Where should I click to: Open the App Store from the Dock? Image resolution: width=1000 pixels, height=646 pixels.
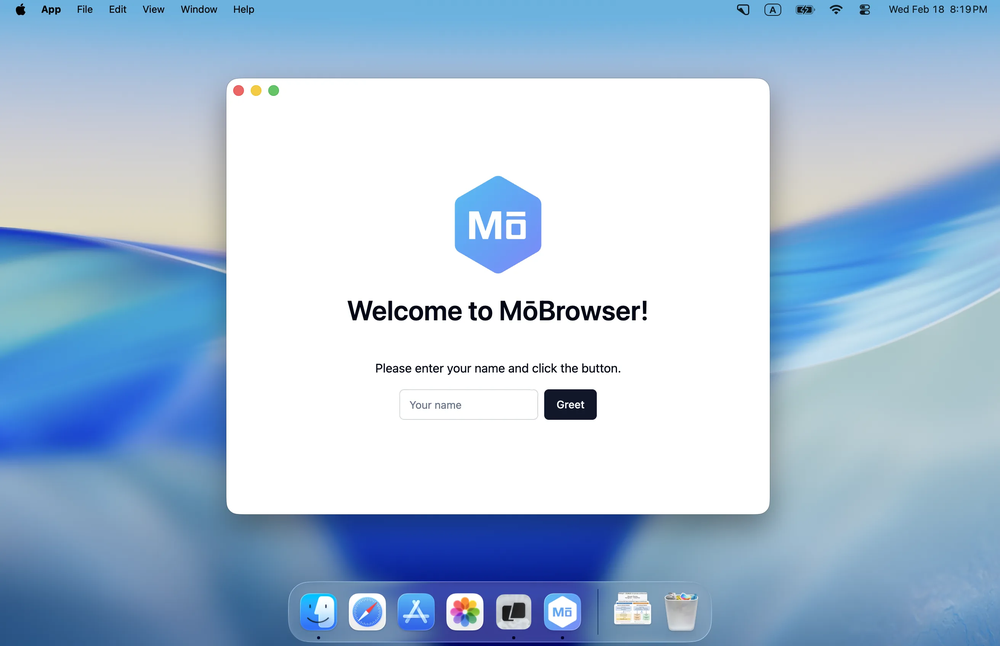pyautogui.click(x=415, y=611)
